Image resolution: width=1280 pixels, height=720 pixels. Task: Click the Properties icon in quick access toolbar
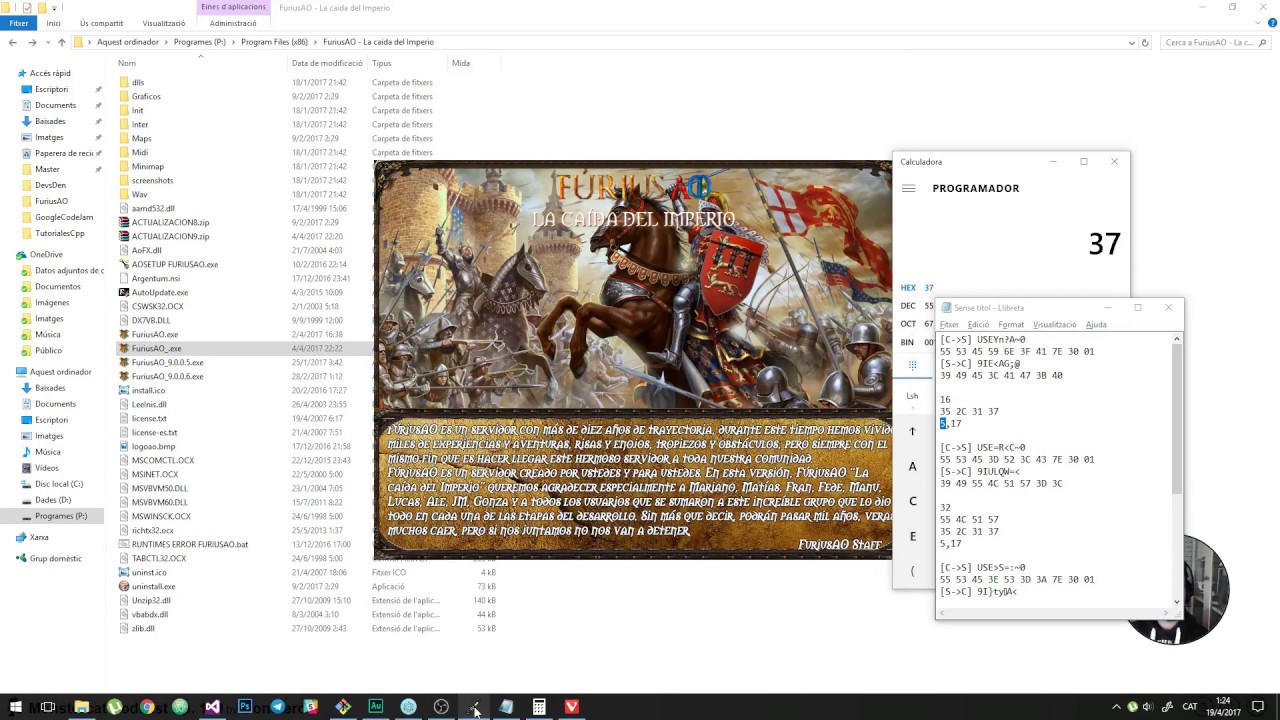coord(27,7)
